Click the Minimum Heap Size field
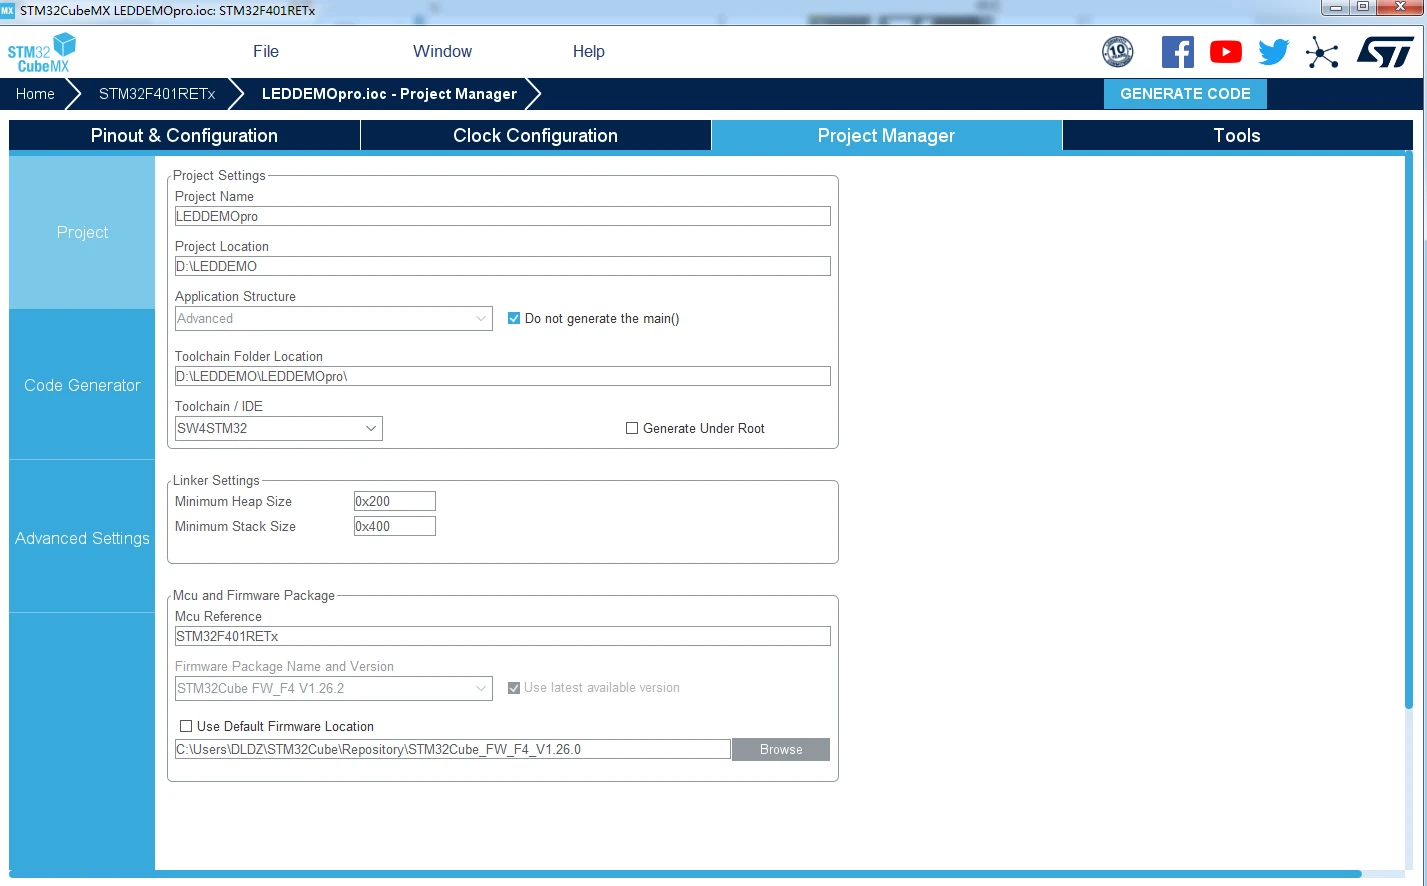This screenshot has width=1427, height=886. pyautogui.click(x=395, y=501)
